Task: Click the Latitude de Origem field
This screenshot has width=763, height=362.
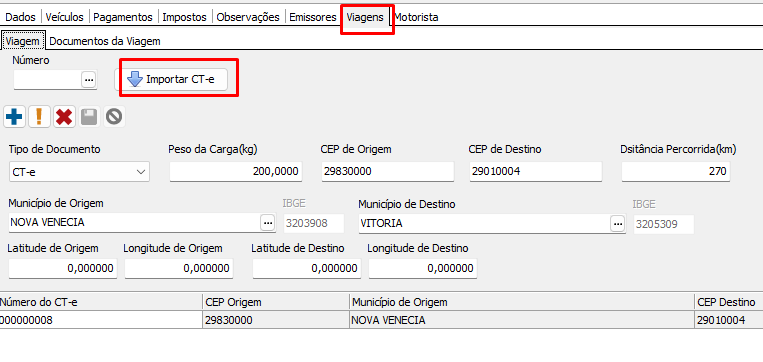Action: tap(63, 269)
